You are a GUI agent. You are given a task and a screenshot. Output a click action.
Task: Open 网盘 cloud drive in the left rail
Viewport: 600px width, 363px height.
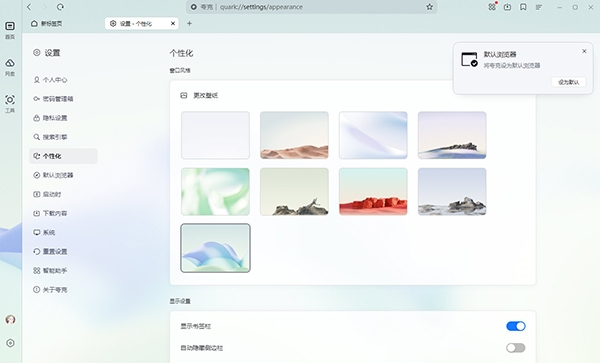[10, 67]
